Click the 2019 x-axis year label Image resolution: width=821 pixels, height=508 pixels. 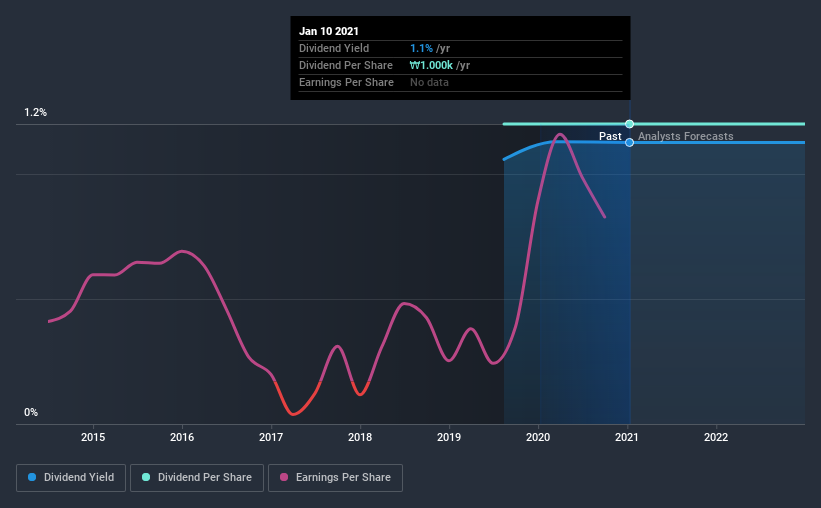tap(449, 437)
